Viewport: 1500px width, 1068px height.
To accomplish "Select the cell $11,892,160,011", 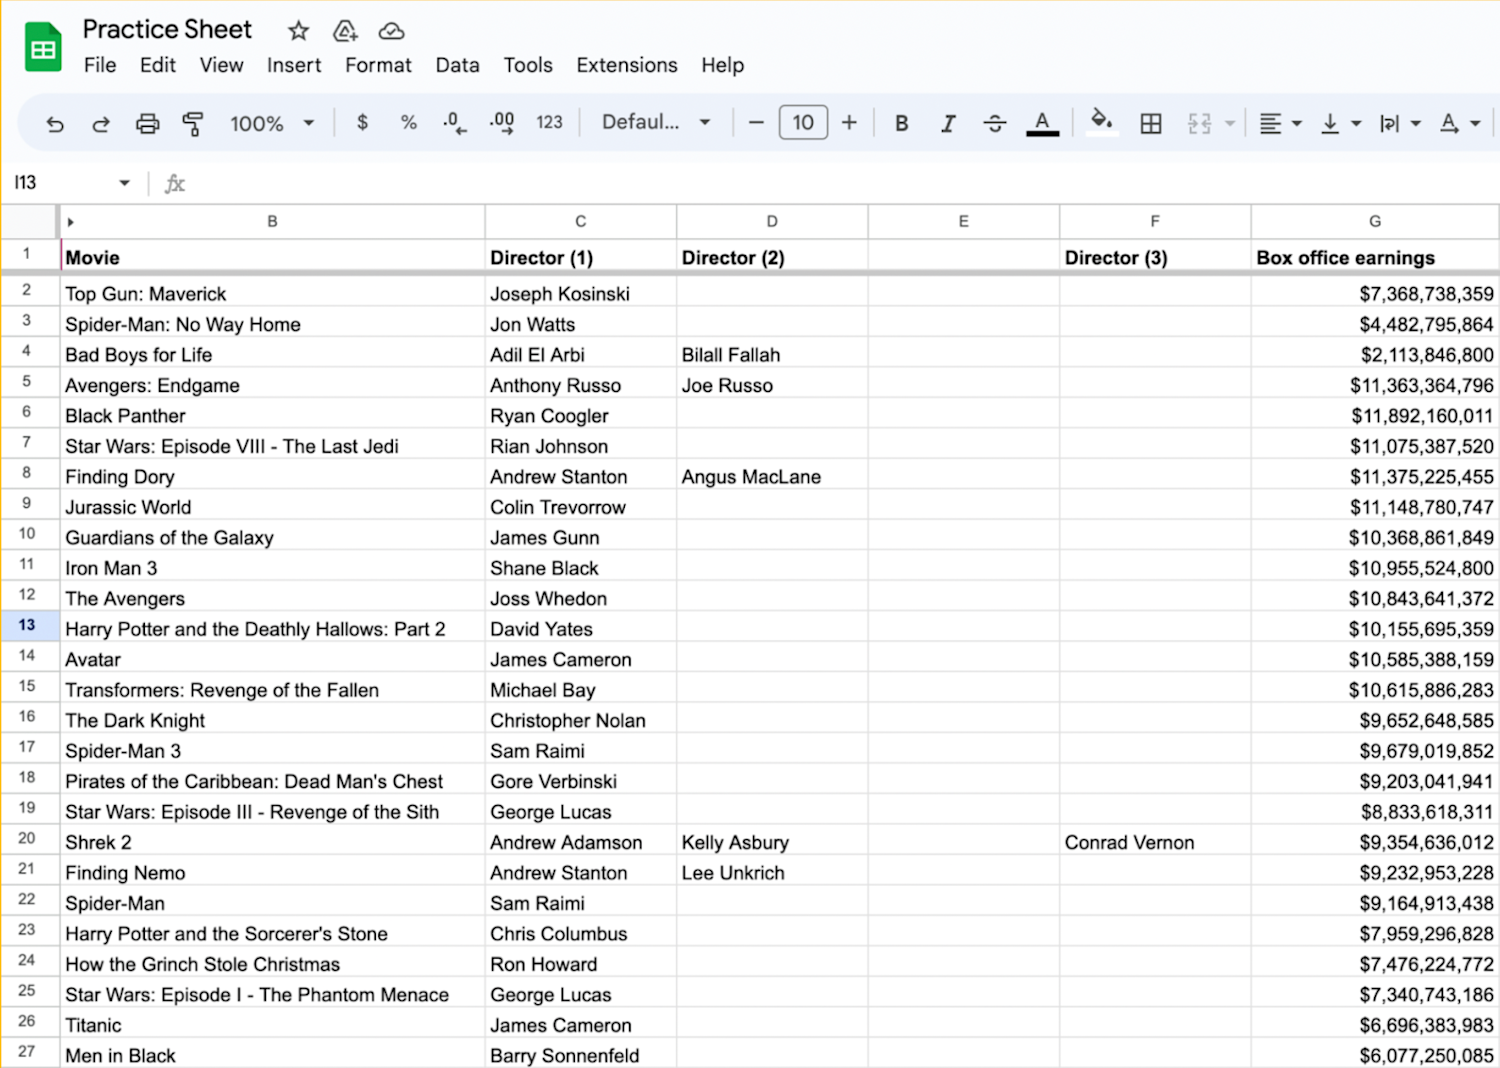I will (x=1375, y=416).
